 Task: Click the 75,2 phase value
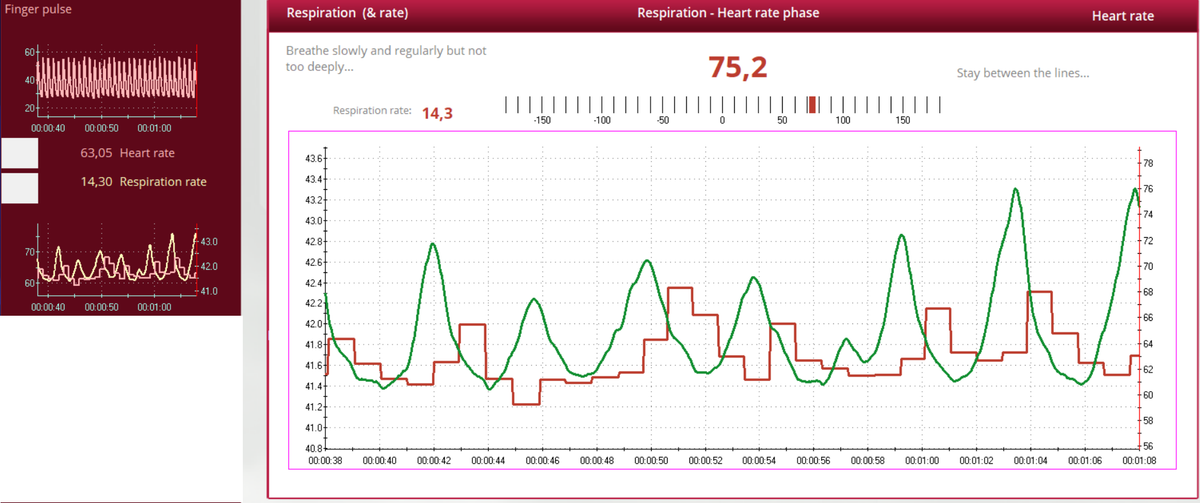[x=738, y=67]
